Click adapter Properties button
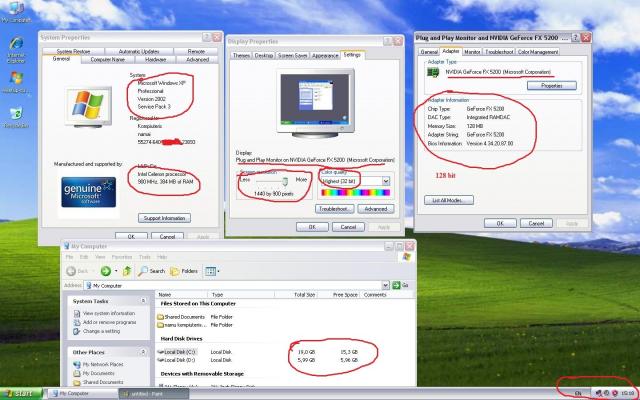Screen dimensions: 640x400 coord(552,86)
